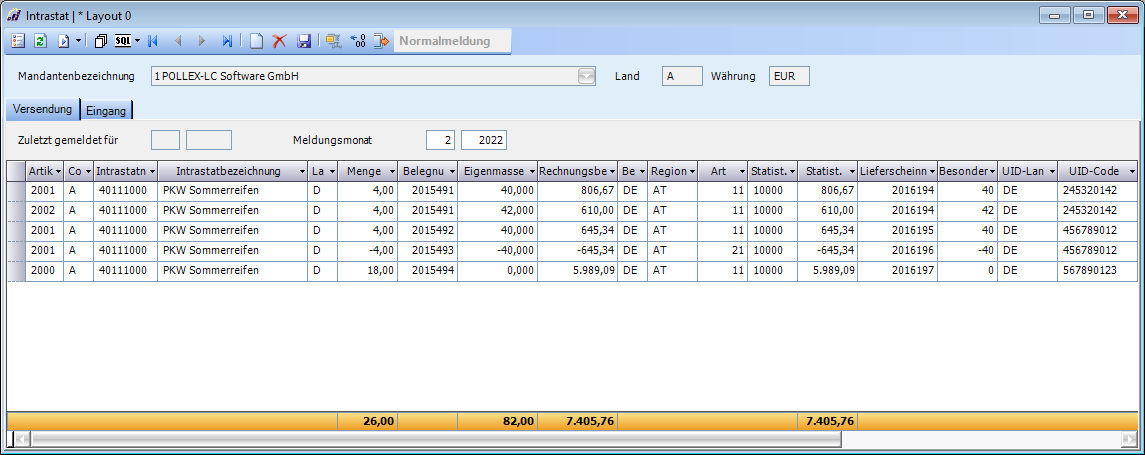Click the green refresh icon in toolbar

[x=40, y=41]
